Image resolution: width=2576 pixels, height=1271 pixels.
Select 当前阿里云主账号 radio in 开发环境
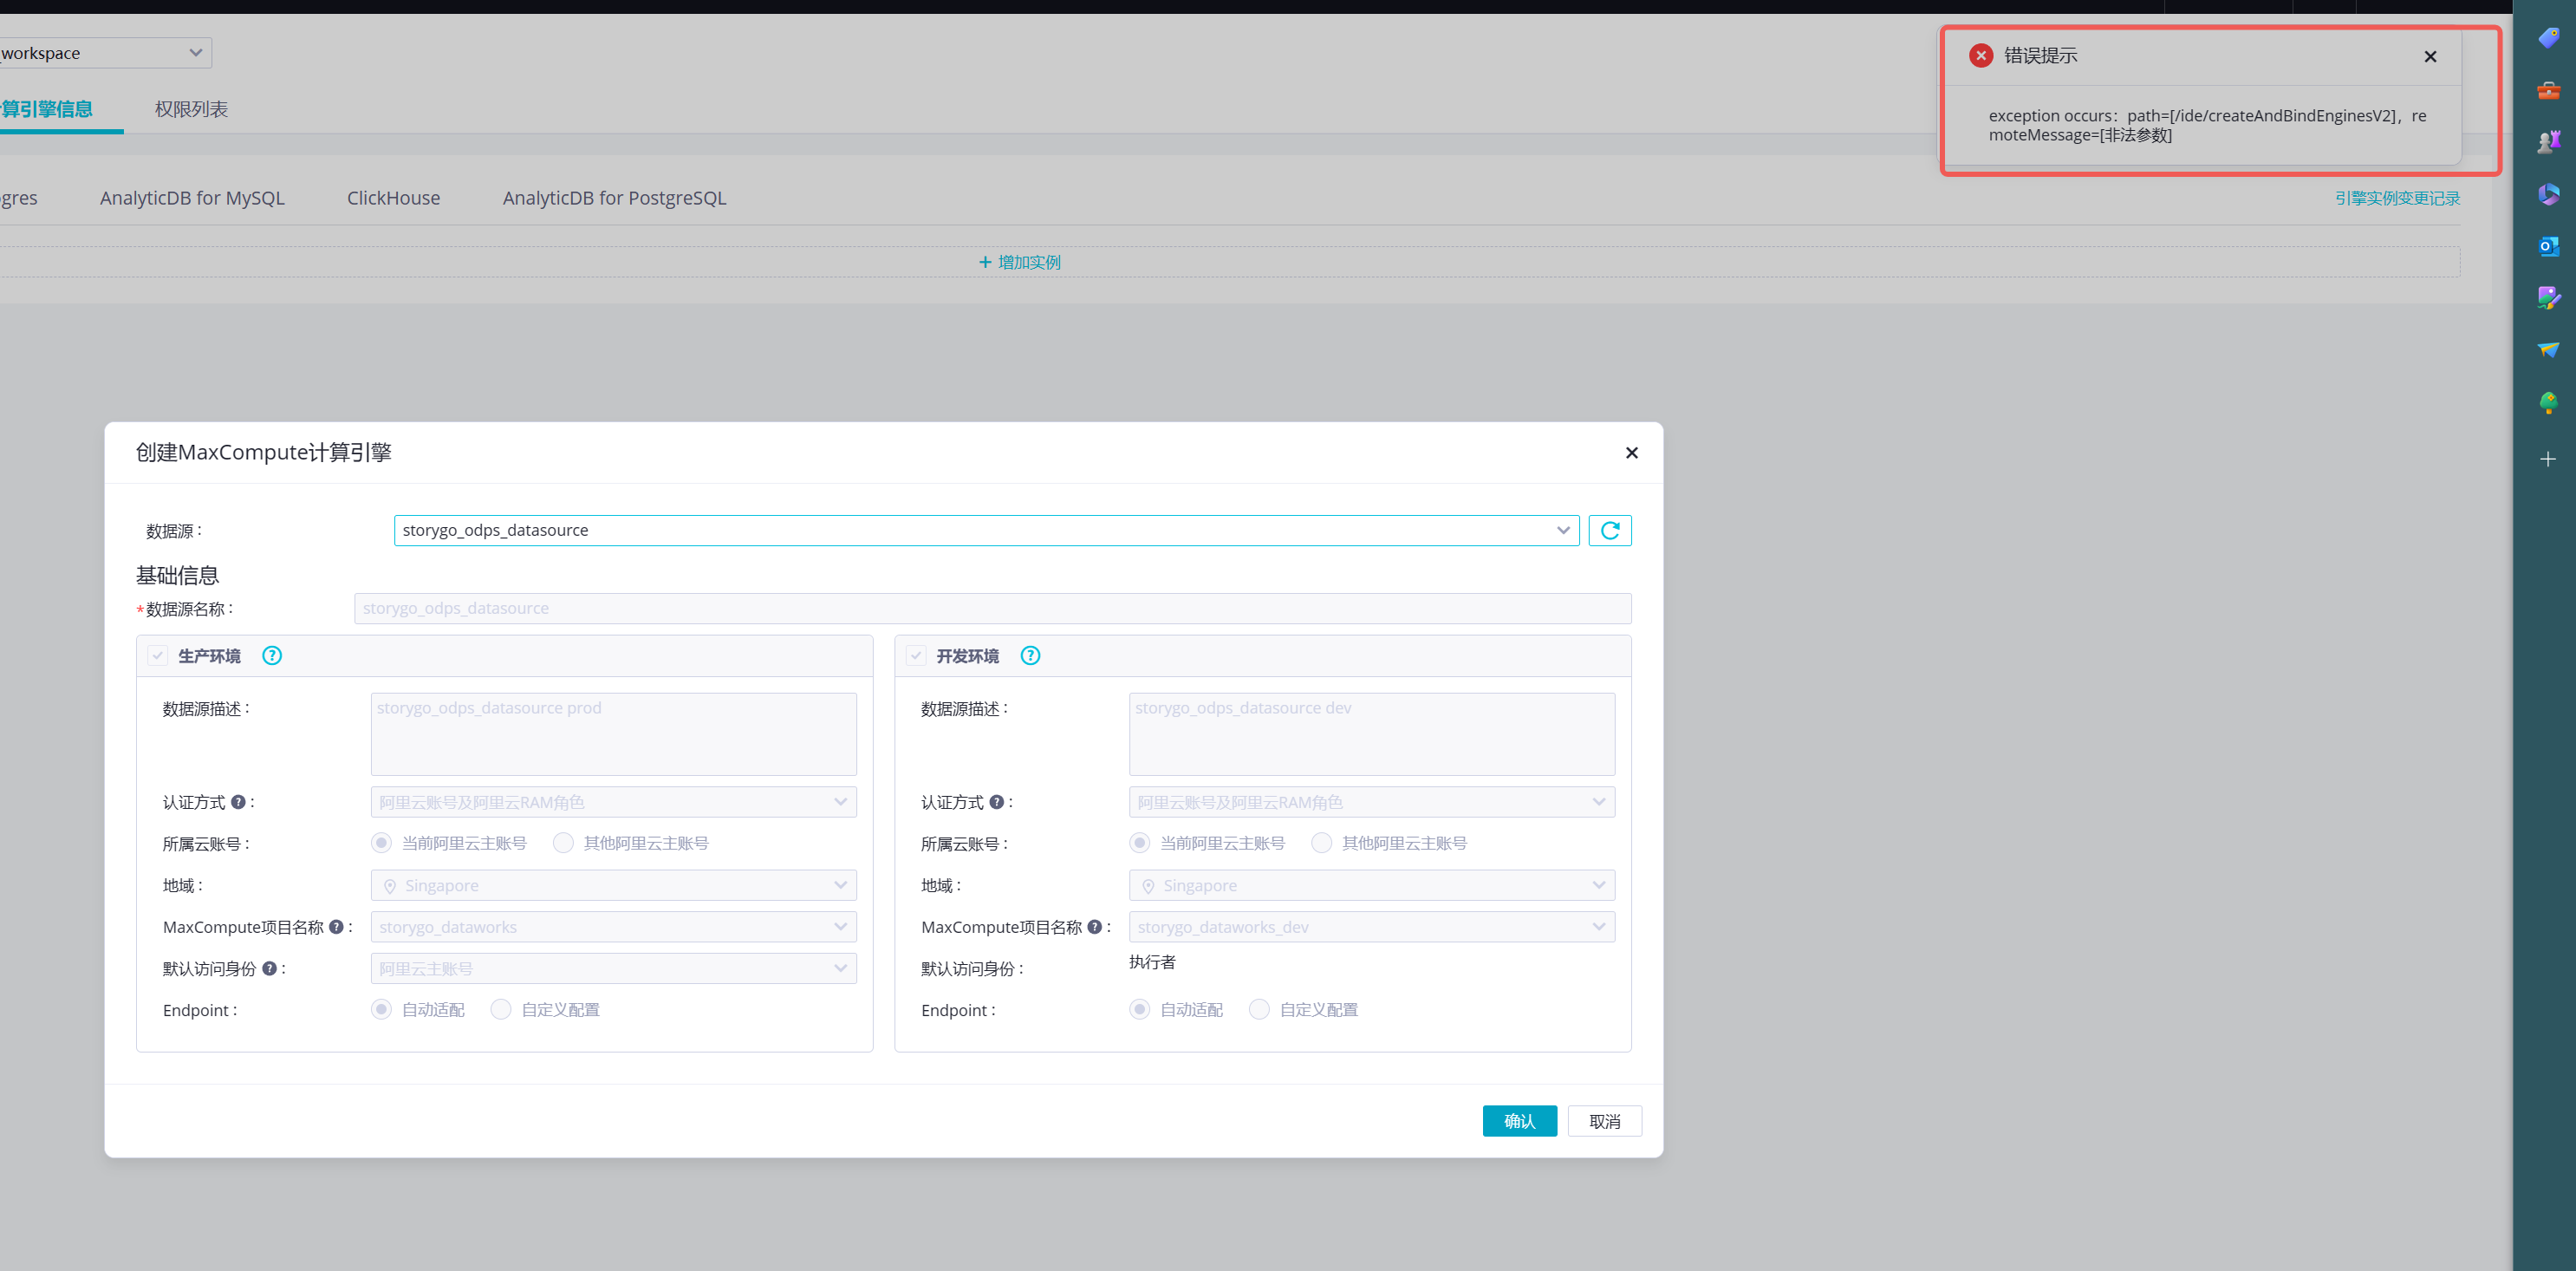click(1139, 843)
